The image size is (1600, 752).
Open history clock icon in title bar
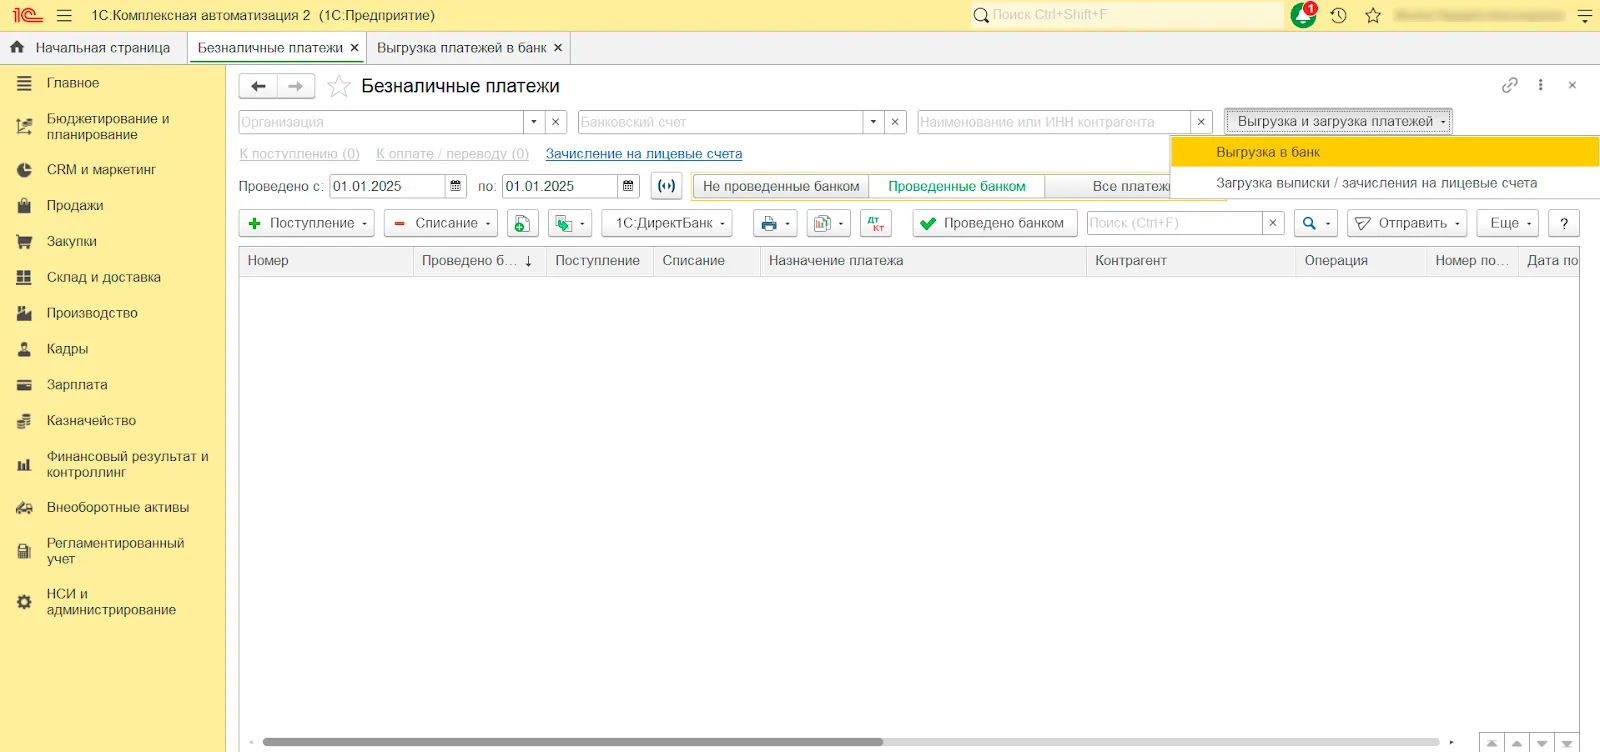pos(1338,15)
